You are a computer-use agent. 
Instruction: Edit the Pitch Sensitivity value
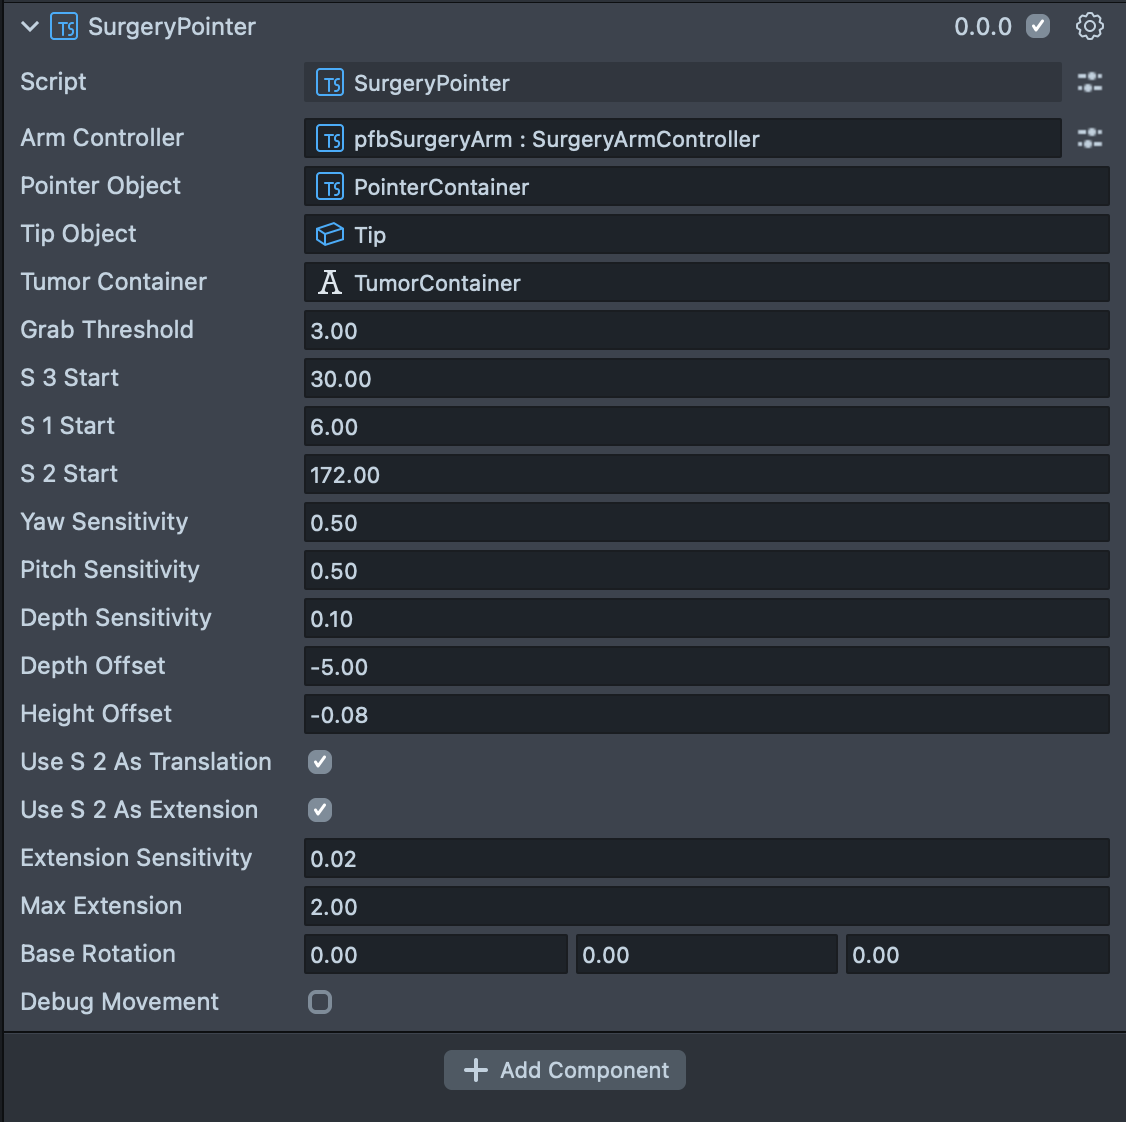(x=707, y=570)
